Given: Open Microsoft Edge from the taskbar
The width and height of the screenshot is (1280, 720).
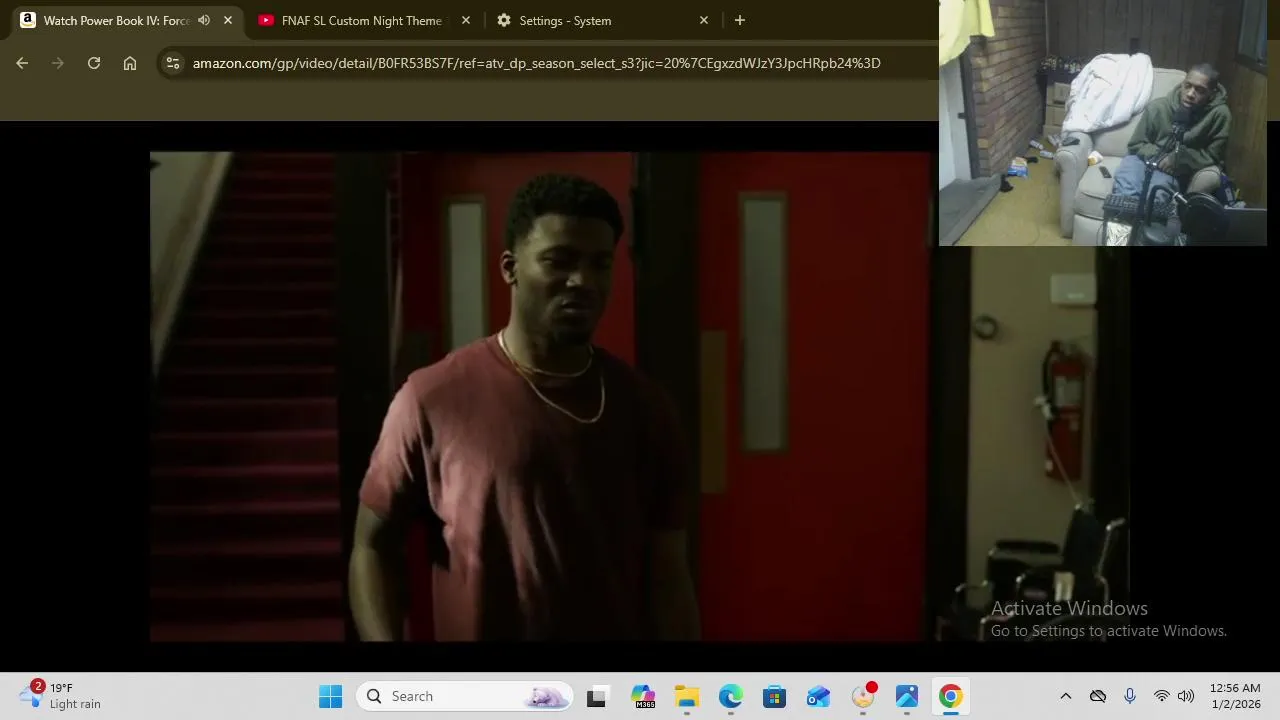Looking at the screenshot, I should (x=731, y=696).
